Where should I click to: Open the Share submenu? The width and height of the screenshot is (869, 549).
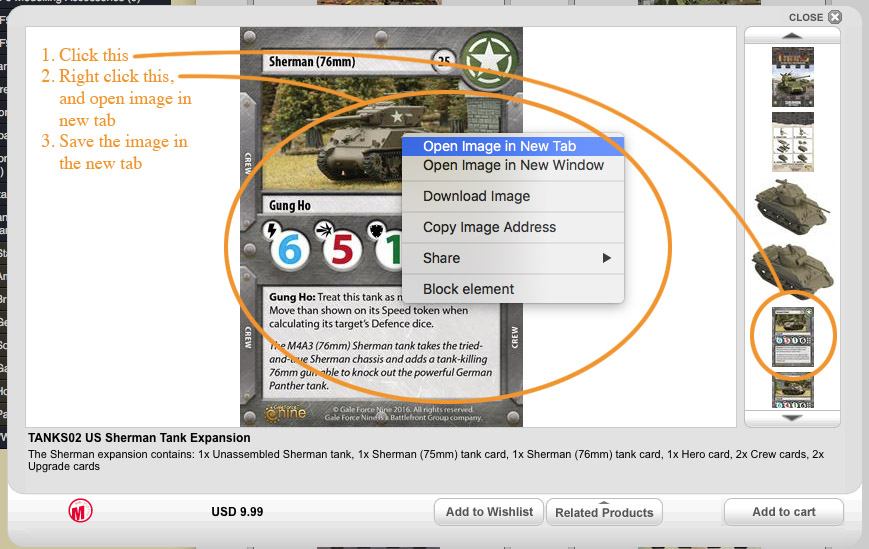pos(513,258)
